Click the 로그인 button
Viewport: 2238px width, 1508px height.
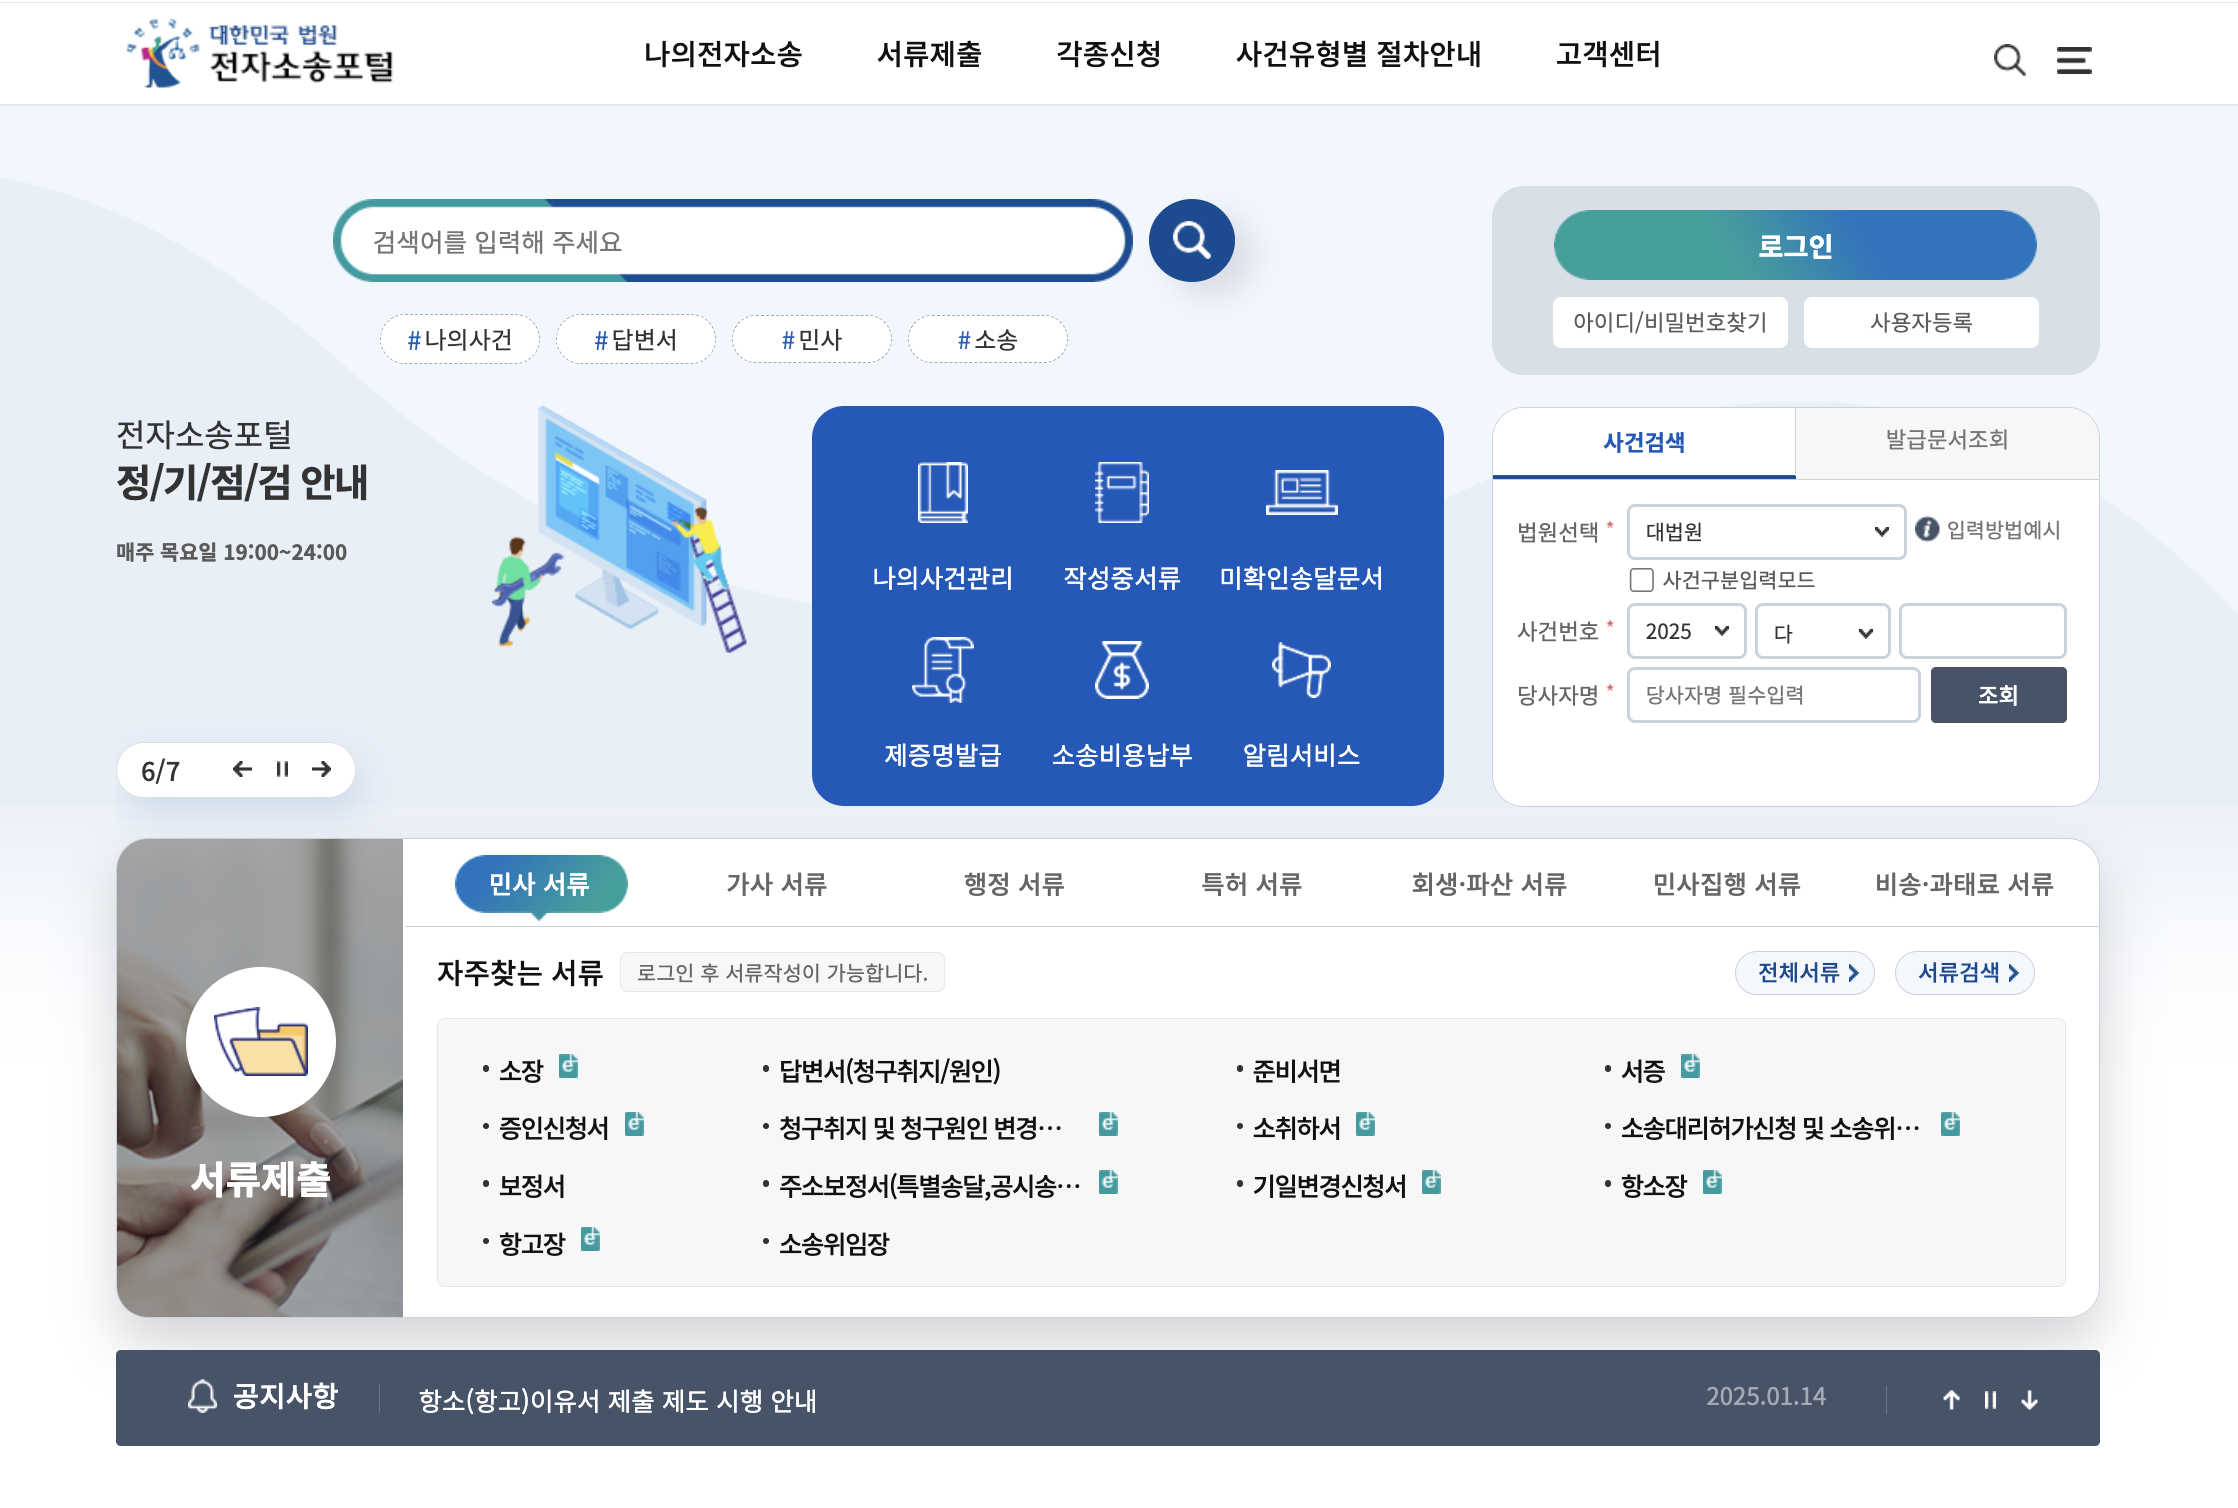1794,246
